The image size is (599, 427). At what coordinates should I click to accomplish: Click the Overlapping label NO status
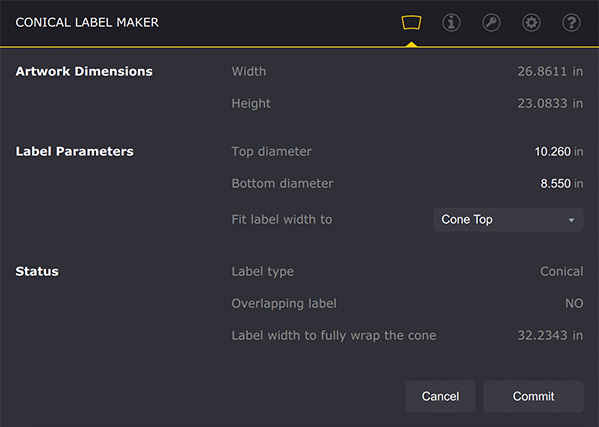[x=574, y=304]
